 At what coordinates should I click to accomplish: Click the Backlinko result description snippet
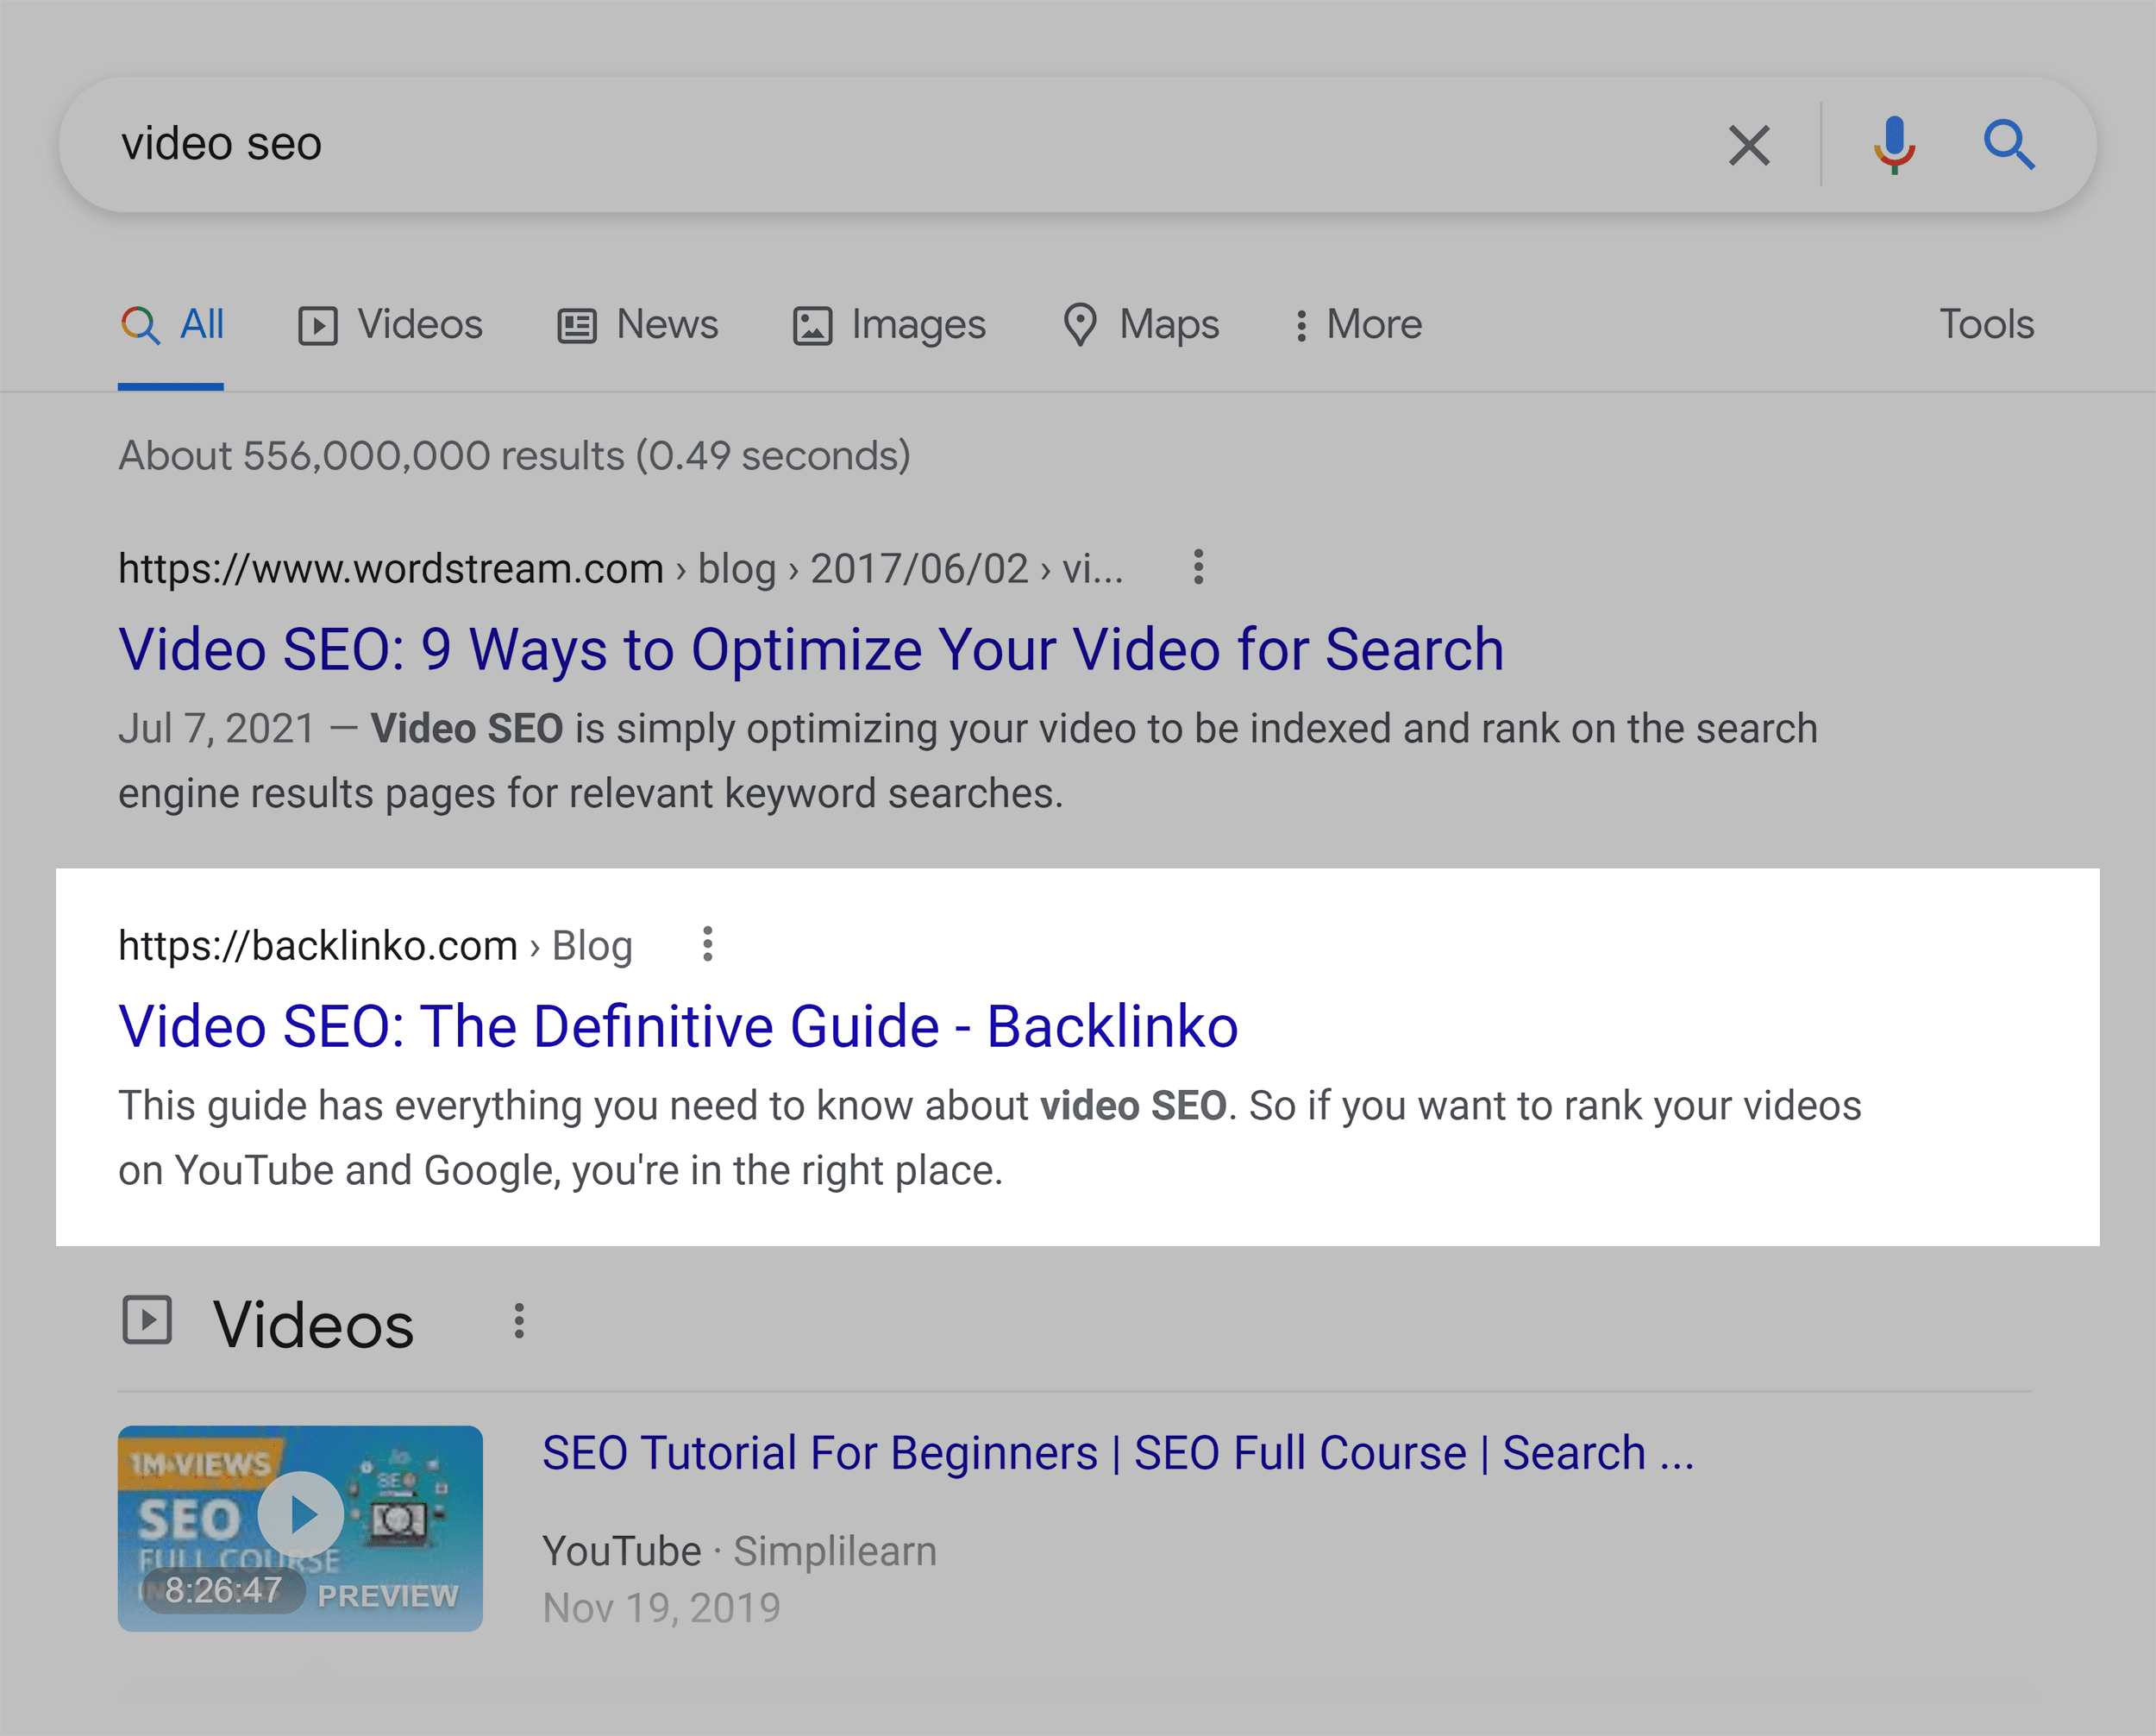point(989,1138)
